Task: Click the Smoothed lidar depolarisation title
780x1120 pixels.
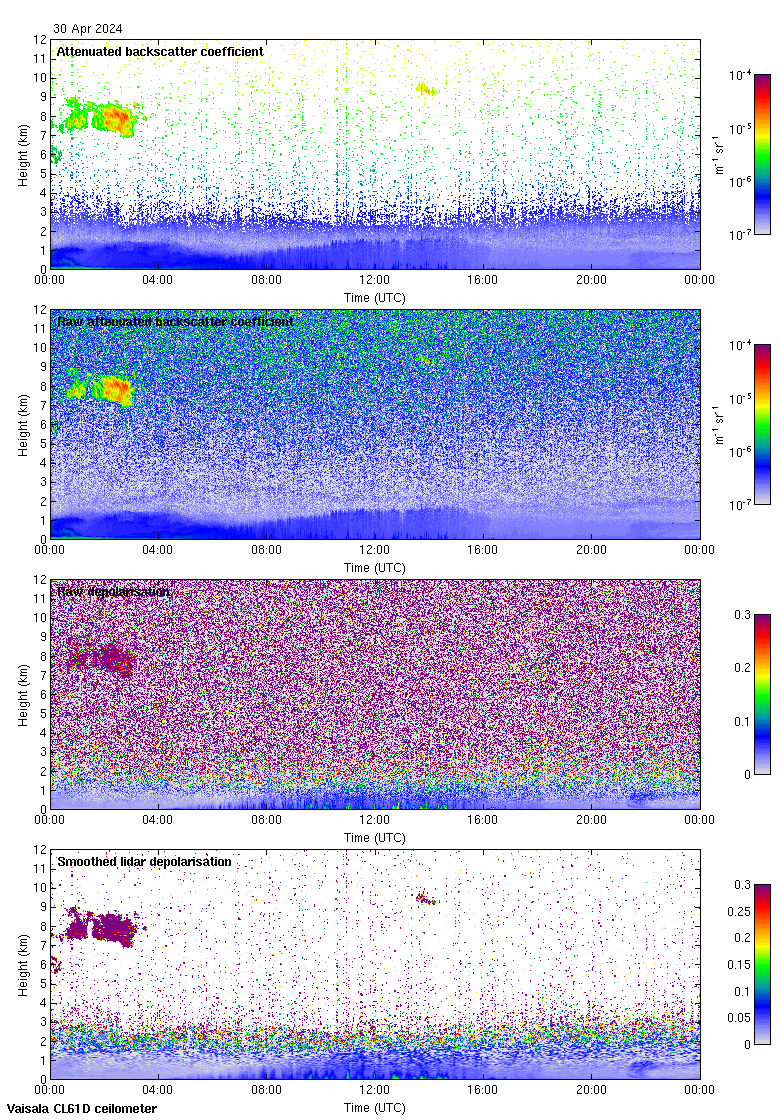Action: pyautogui.click(x=144, y=861)
